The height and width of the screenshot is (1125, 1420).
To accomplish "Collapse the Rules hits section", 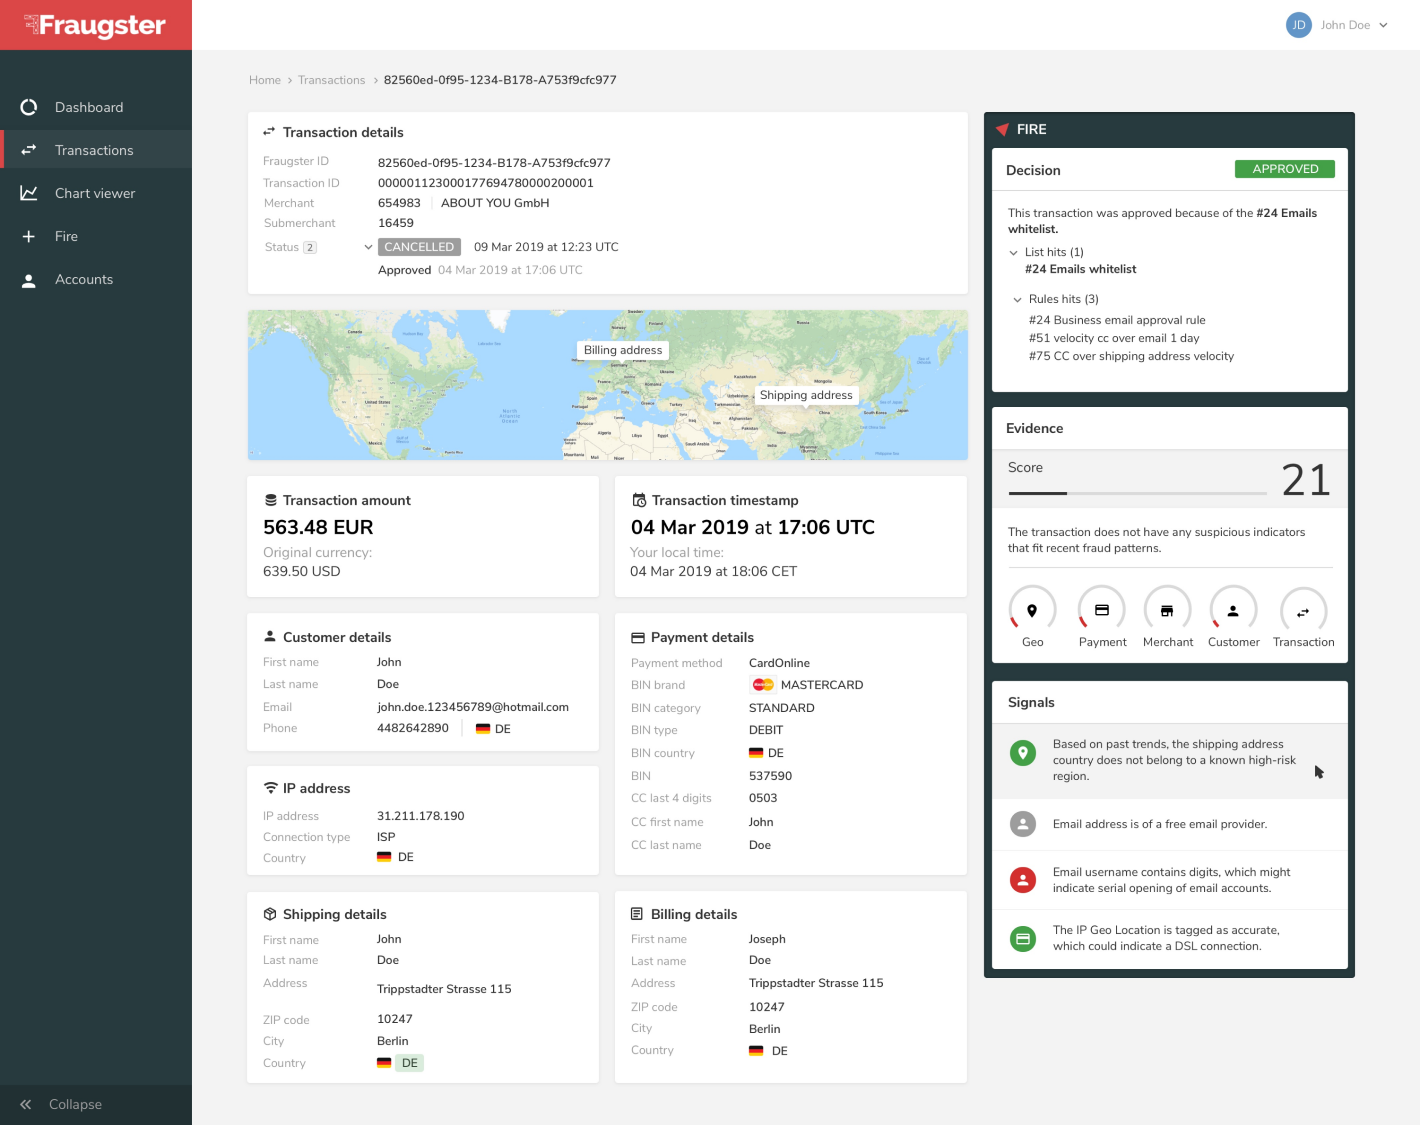I will click(1017, 300).
